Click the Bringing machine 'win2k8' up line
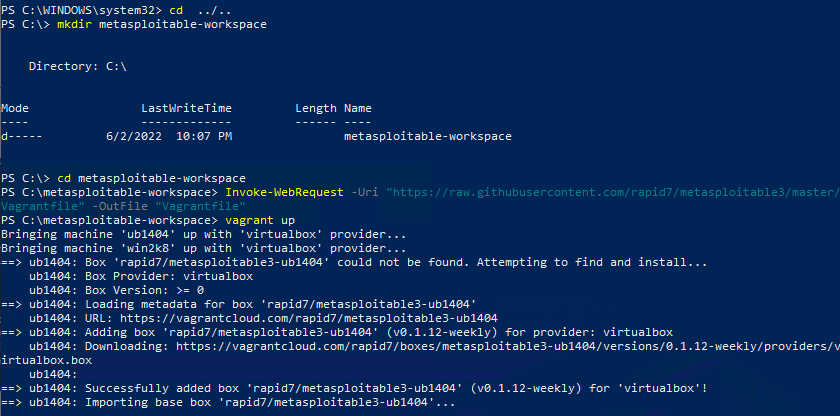Image resolution: width=840 pixels, height=416 pixels. tap(204, 248)
